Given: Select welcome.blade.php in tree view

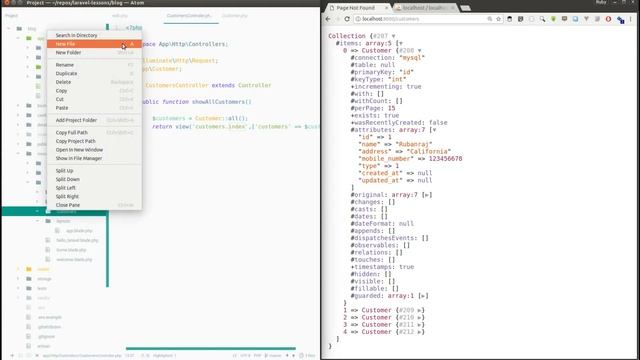Looking at the screenshot, I should pos(74,259).
